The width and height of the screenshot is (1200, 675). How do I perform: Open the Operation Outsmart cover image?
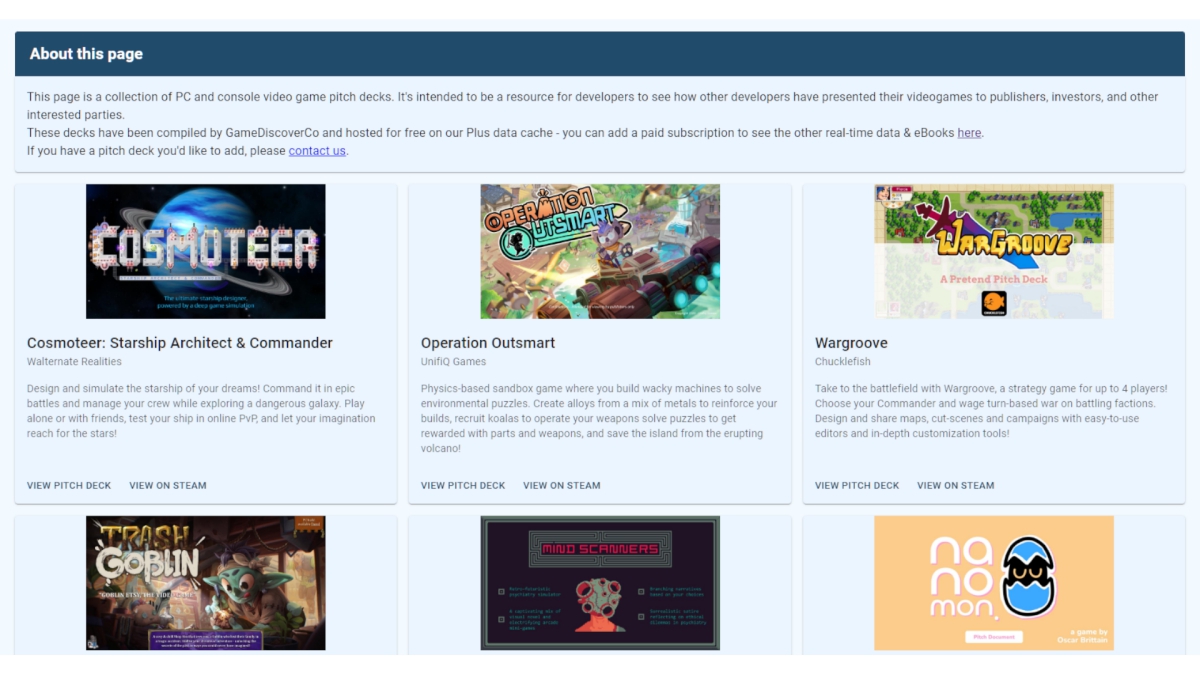click(x=600, y=251)
